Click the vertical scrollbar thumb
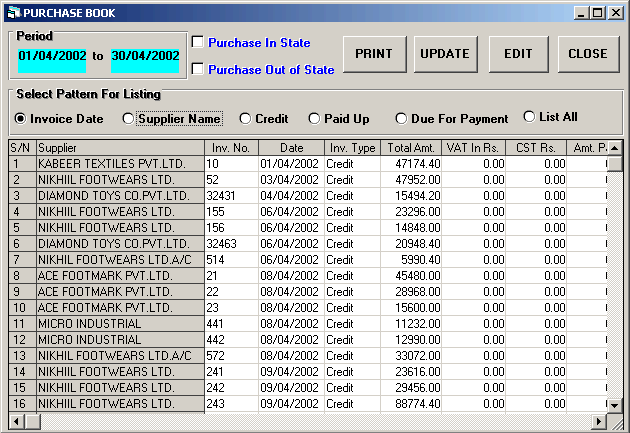 615,164
